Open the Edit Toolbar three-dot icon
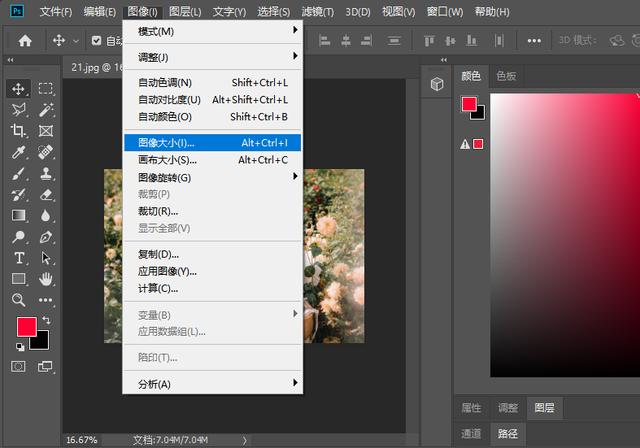This screenshot has width=640, height=448. click(45, 300)
